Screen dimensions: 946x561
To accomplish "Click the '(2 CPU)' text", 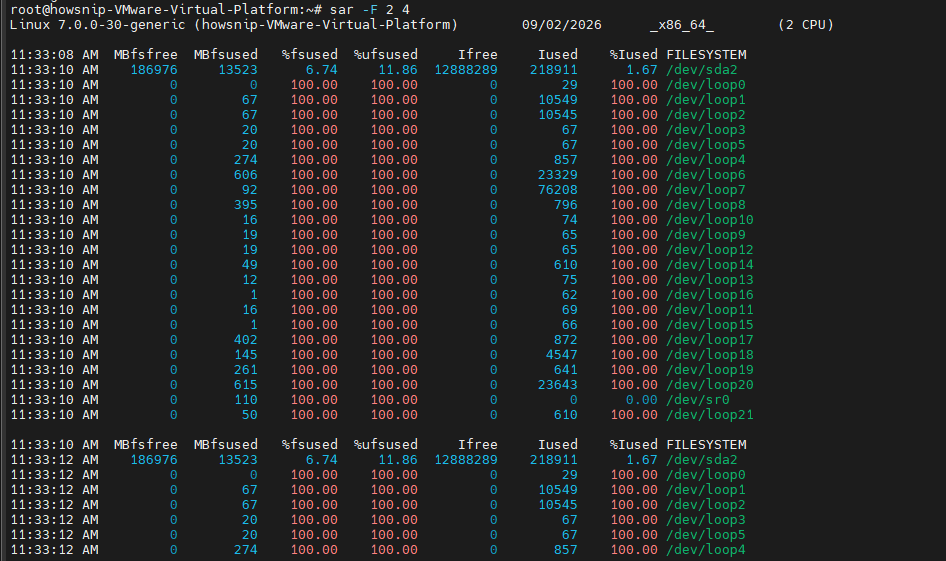I will [806, 25].
